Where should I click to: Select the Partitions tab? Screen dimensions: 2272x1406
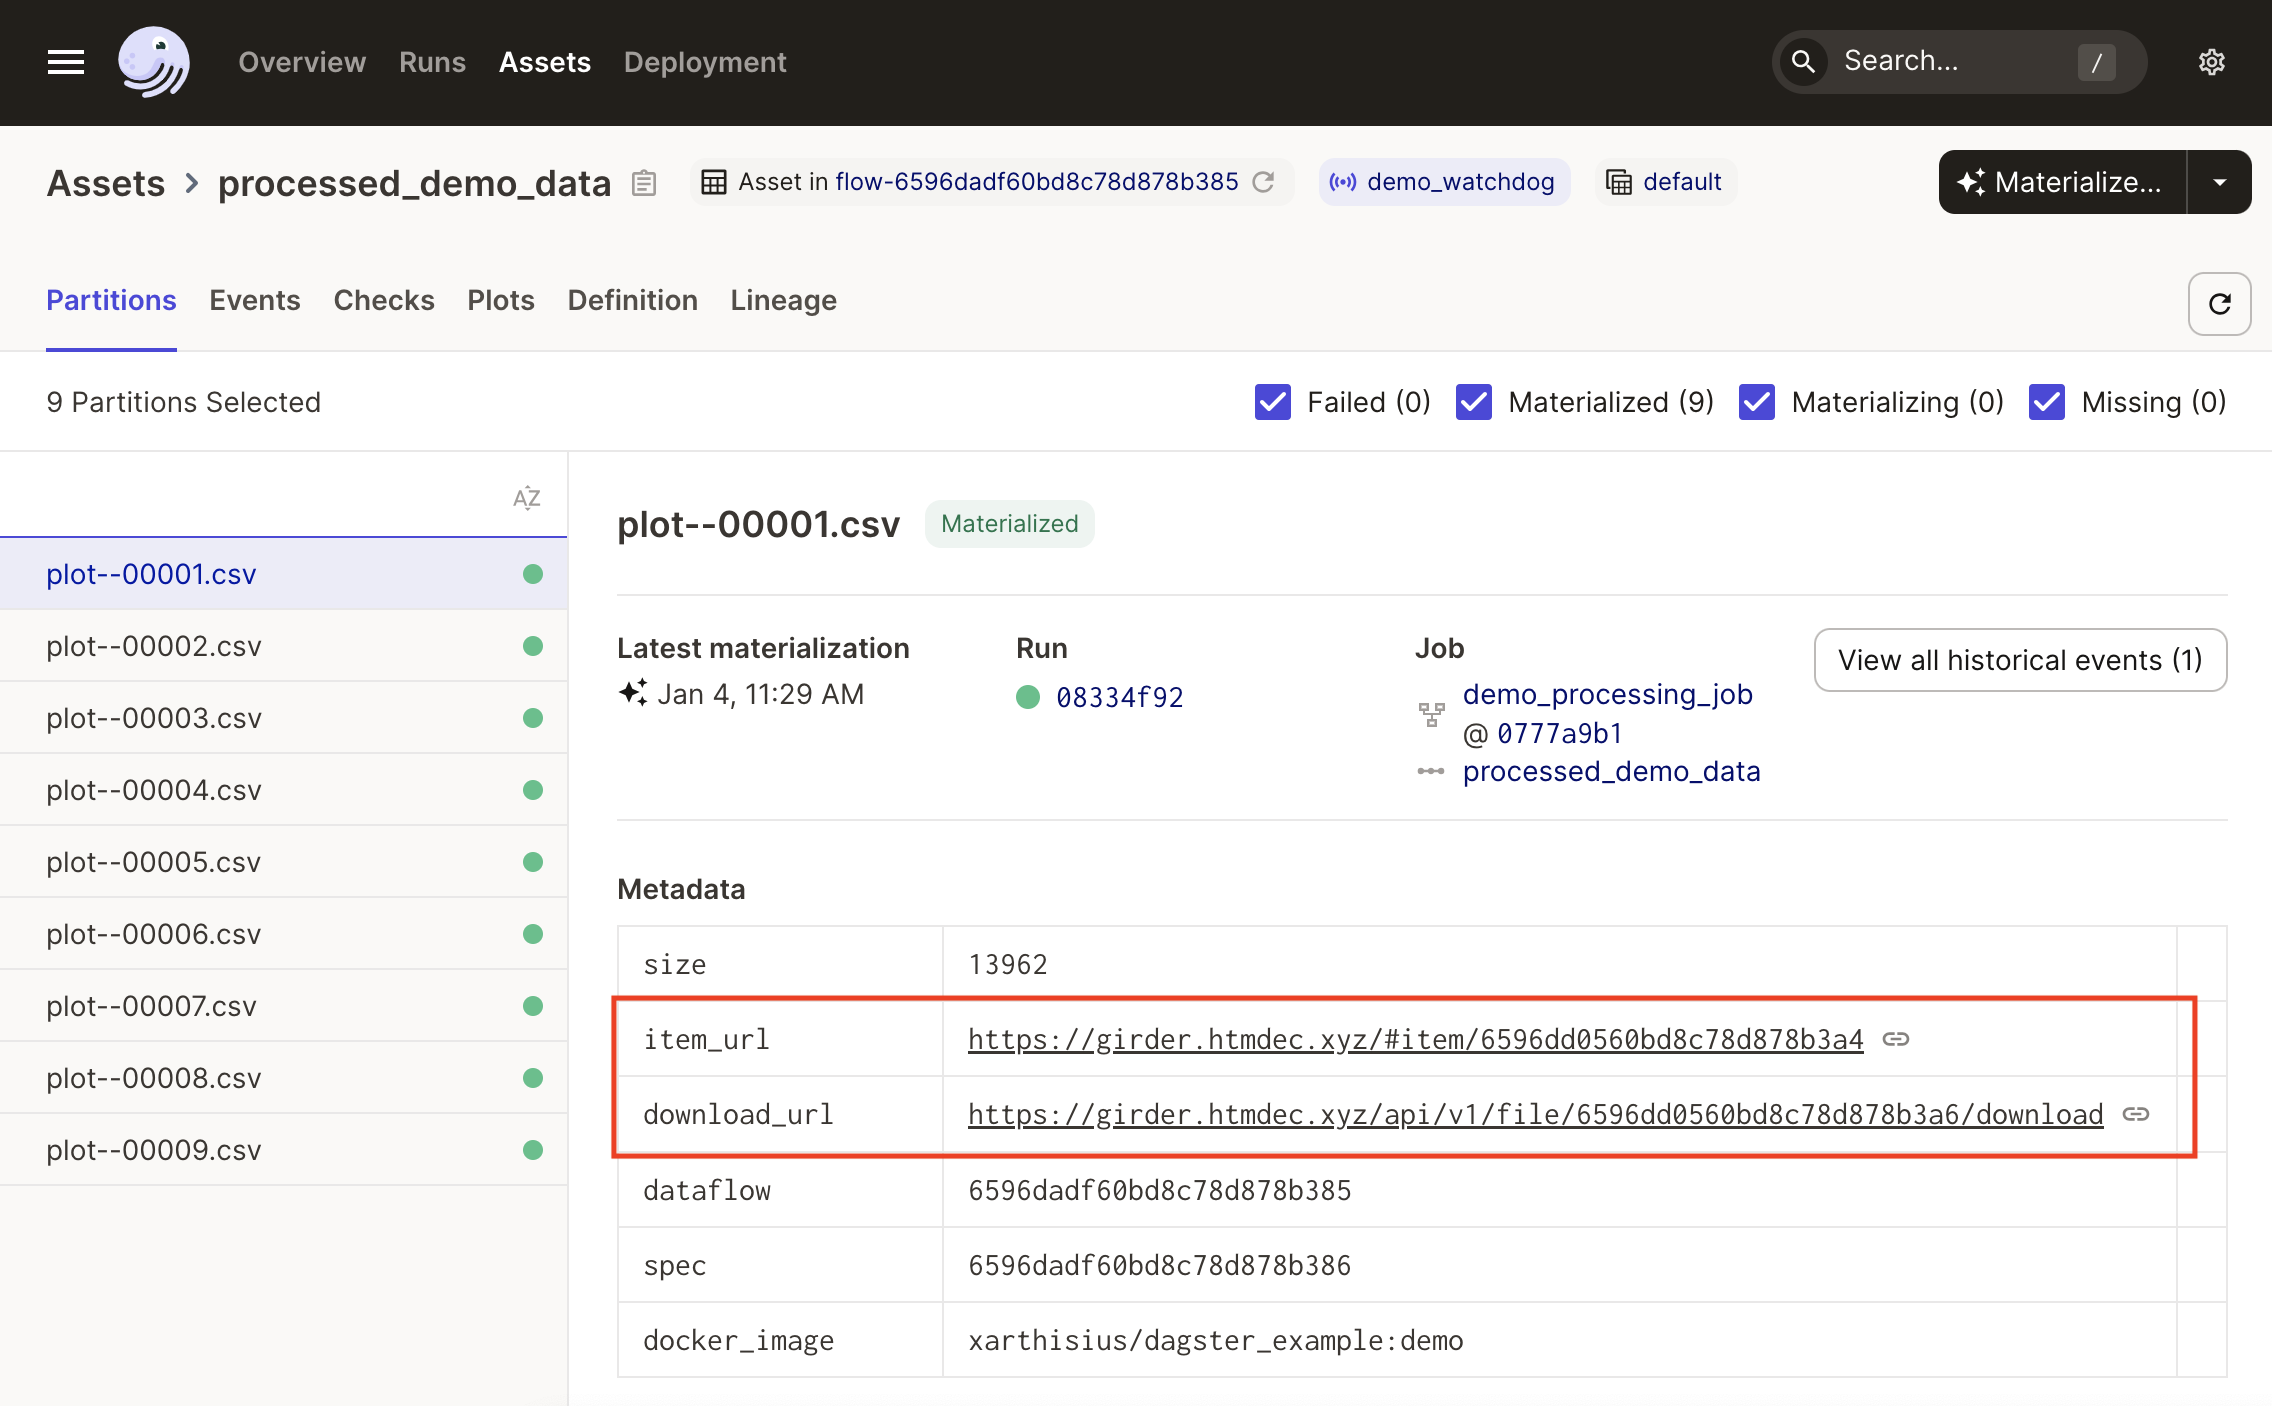pos(111,300)
